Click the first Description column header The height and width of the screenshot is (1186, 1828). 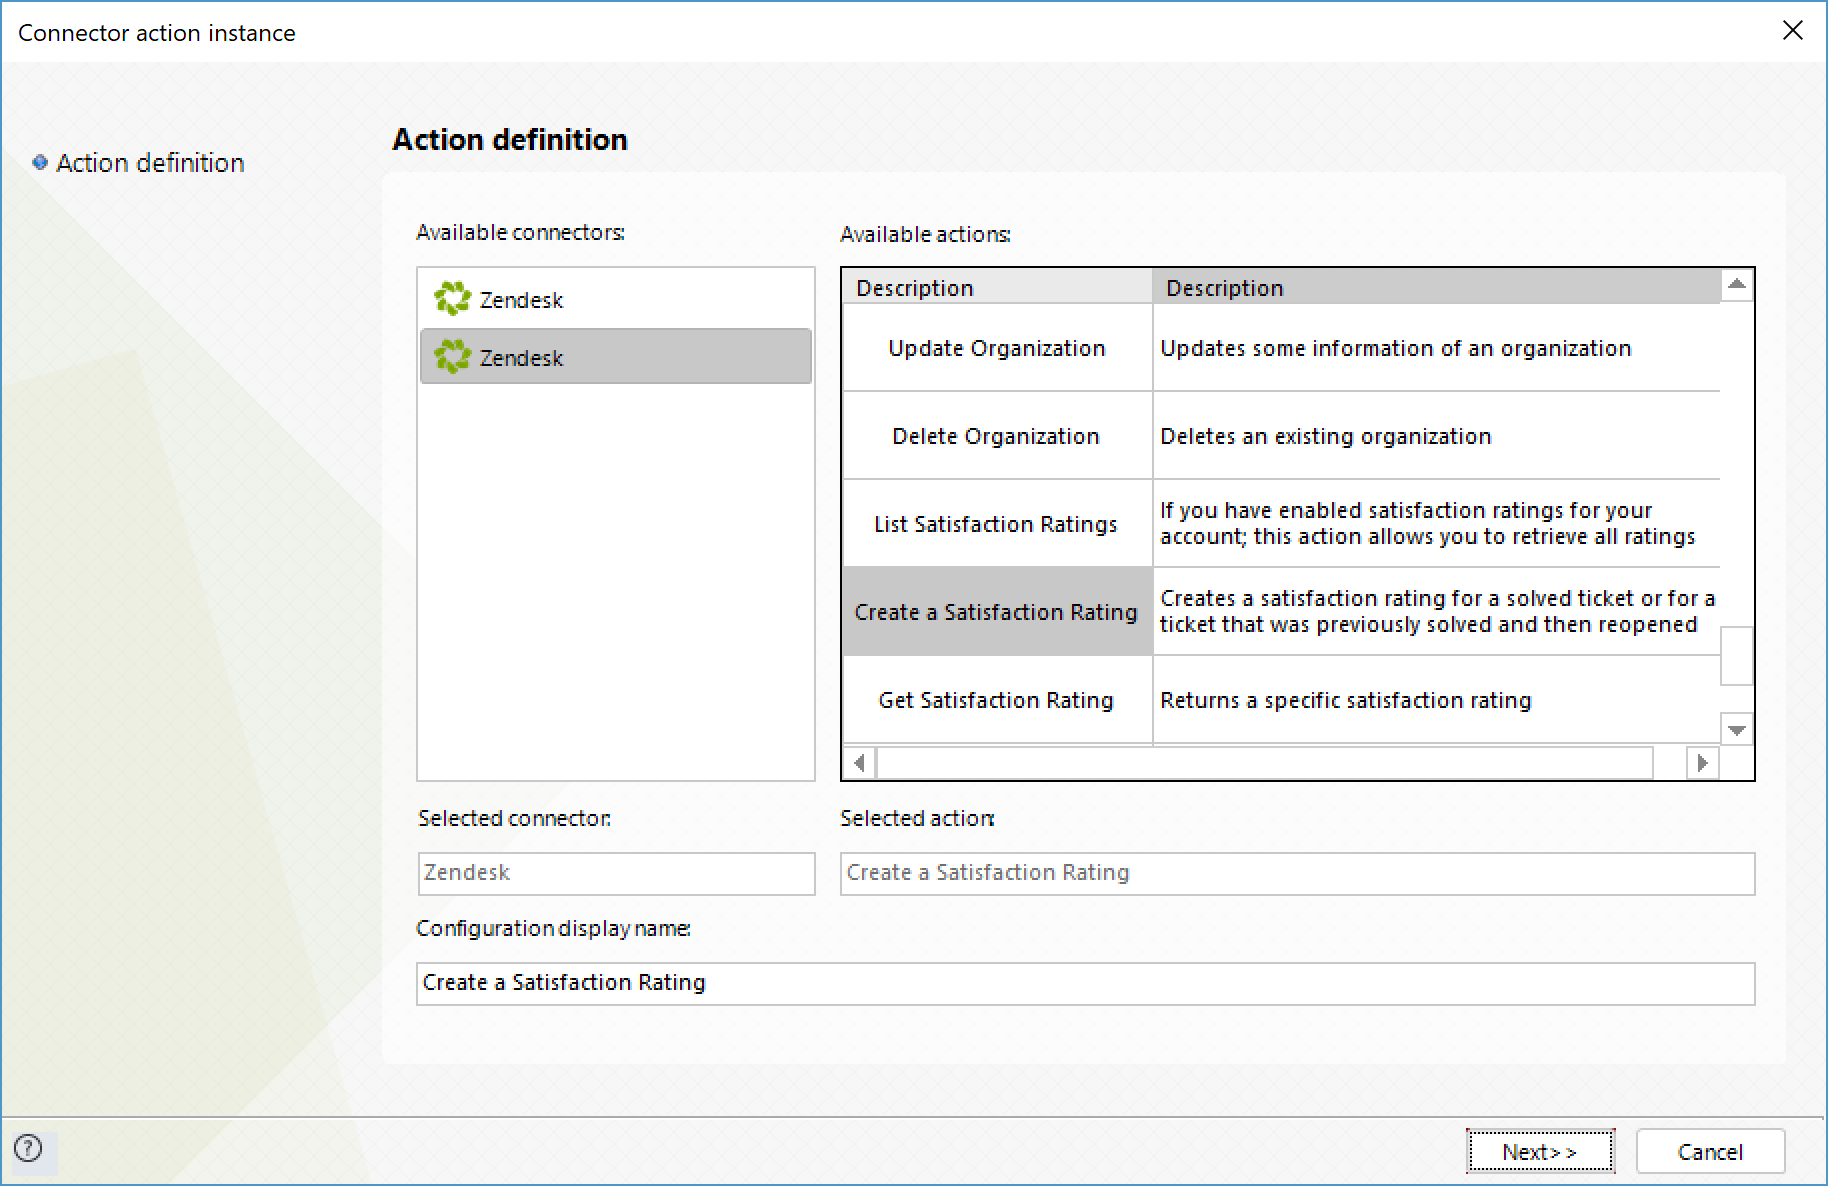[x=997, y=287]
